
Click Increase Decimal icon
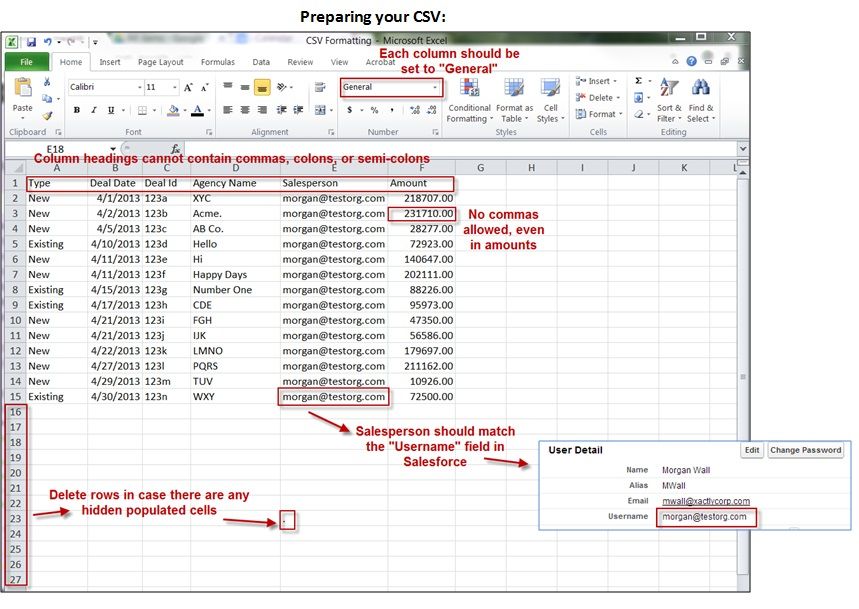[415, 110]
